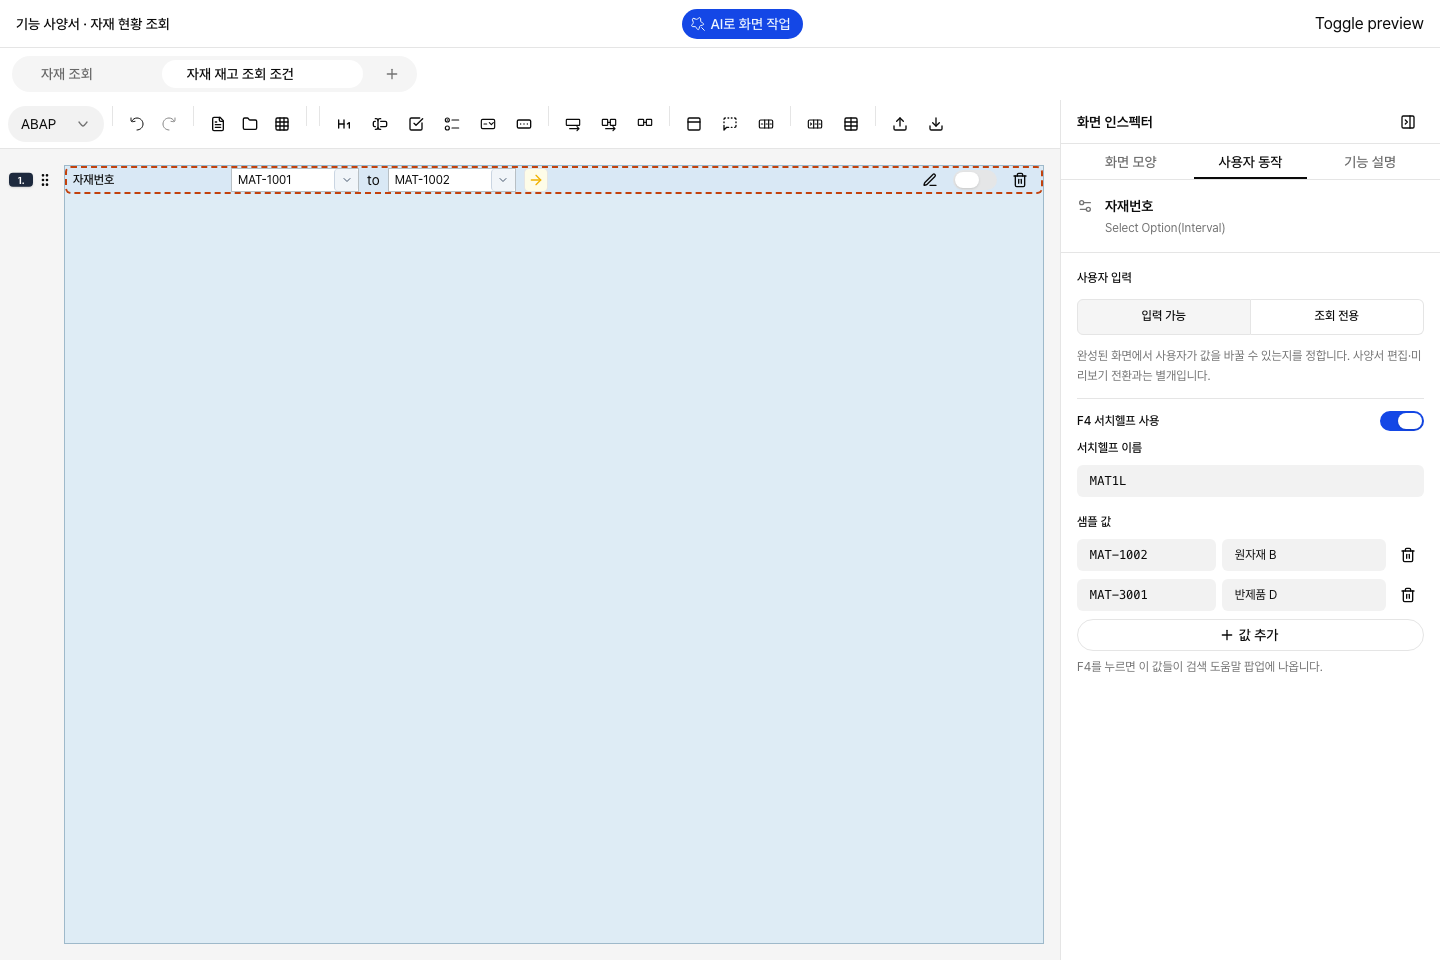Click the MAT-3001 sample value field
1440x960 pixels.
tap(1146, 595)
